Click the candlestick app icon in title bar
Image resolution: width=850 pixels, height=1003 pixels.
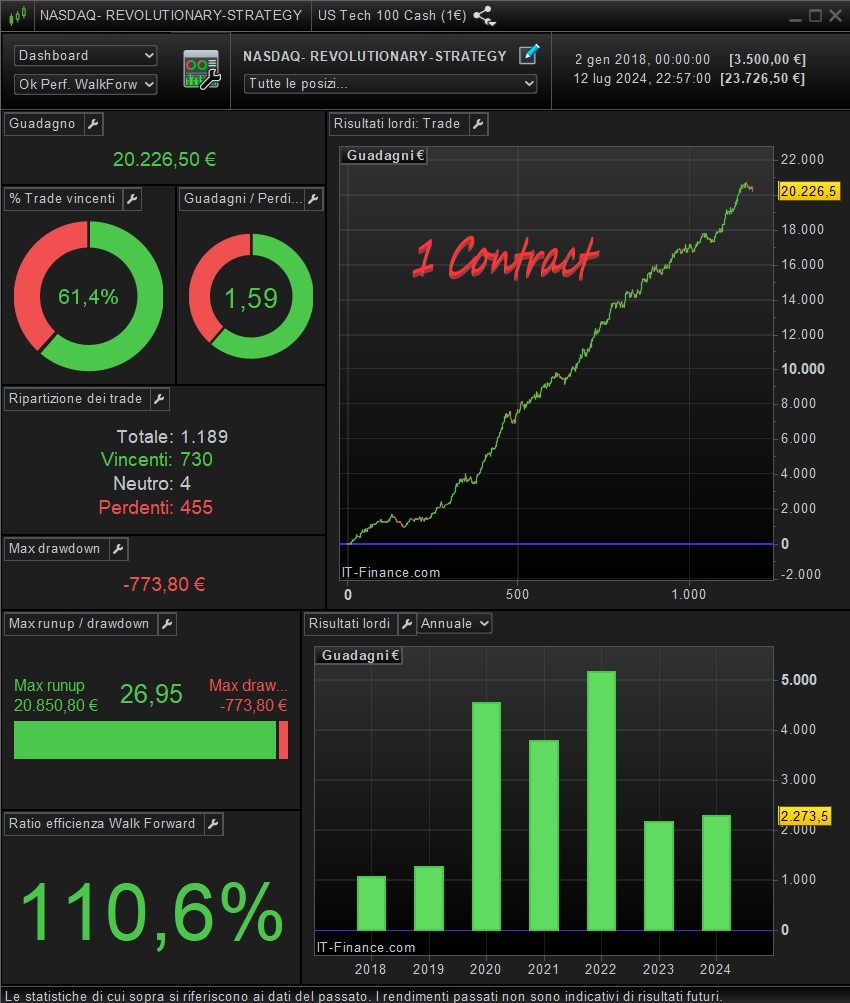coord(17,15)
